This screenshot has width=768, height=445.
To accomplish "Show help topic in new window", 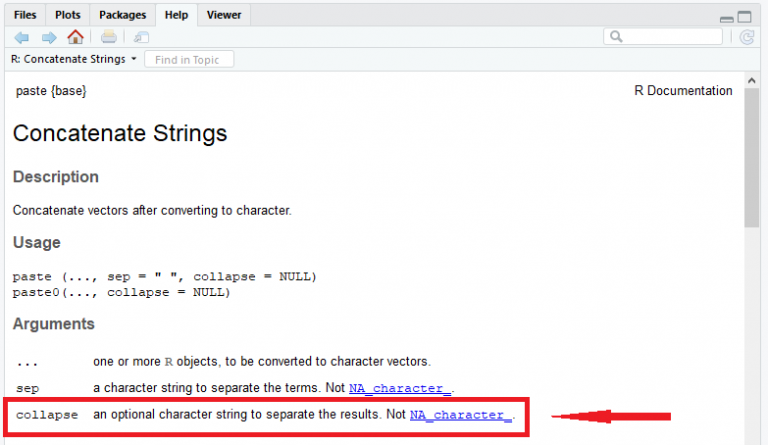I will (142, 37).
